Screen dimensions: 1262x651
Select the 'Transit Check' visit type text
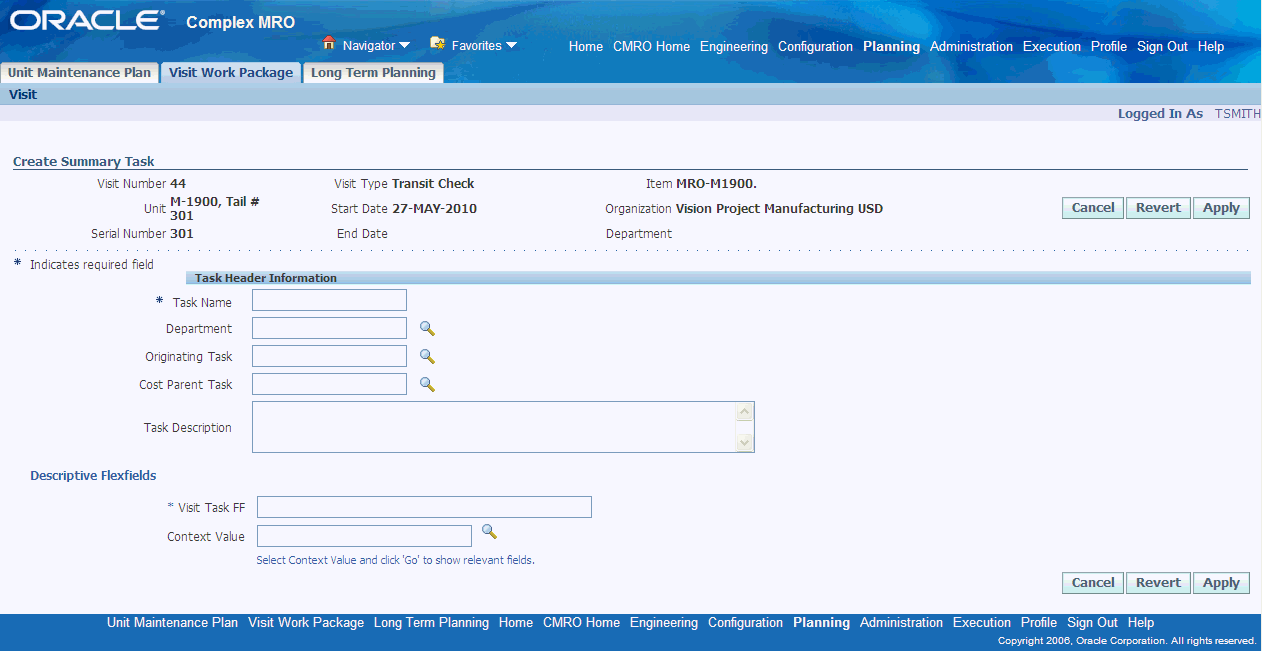(x=433, y=184)
